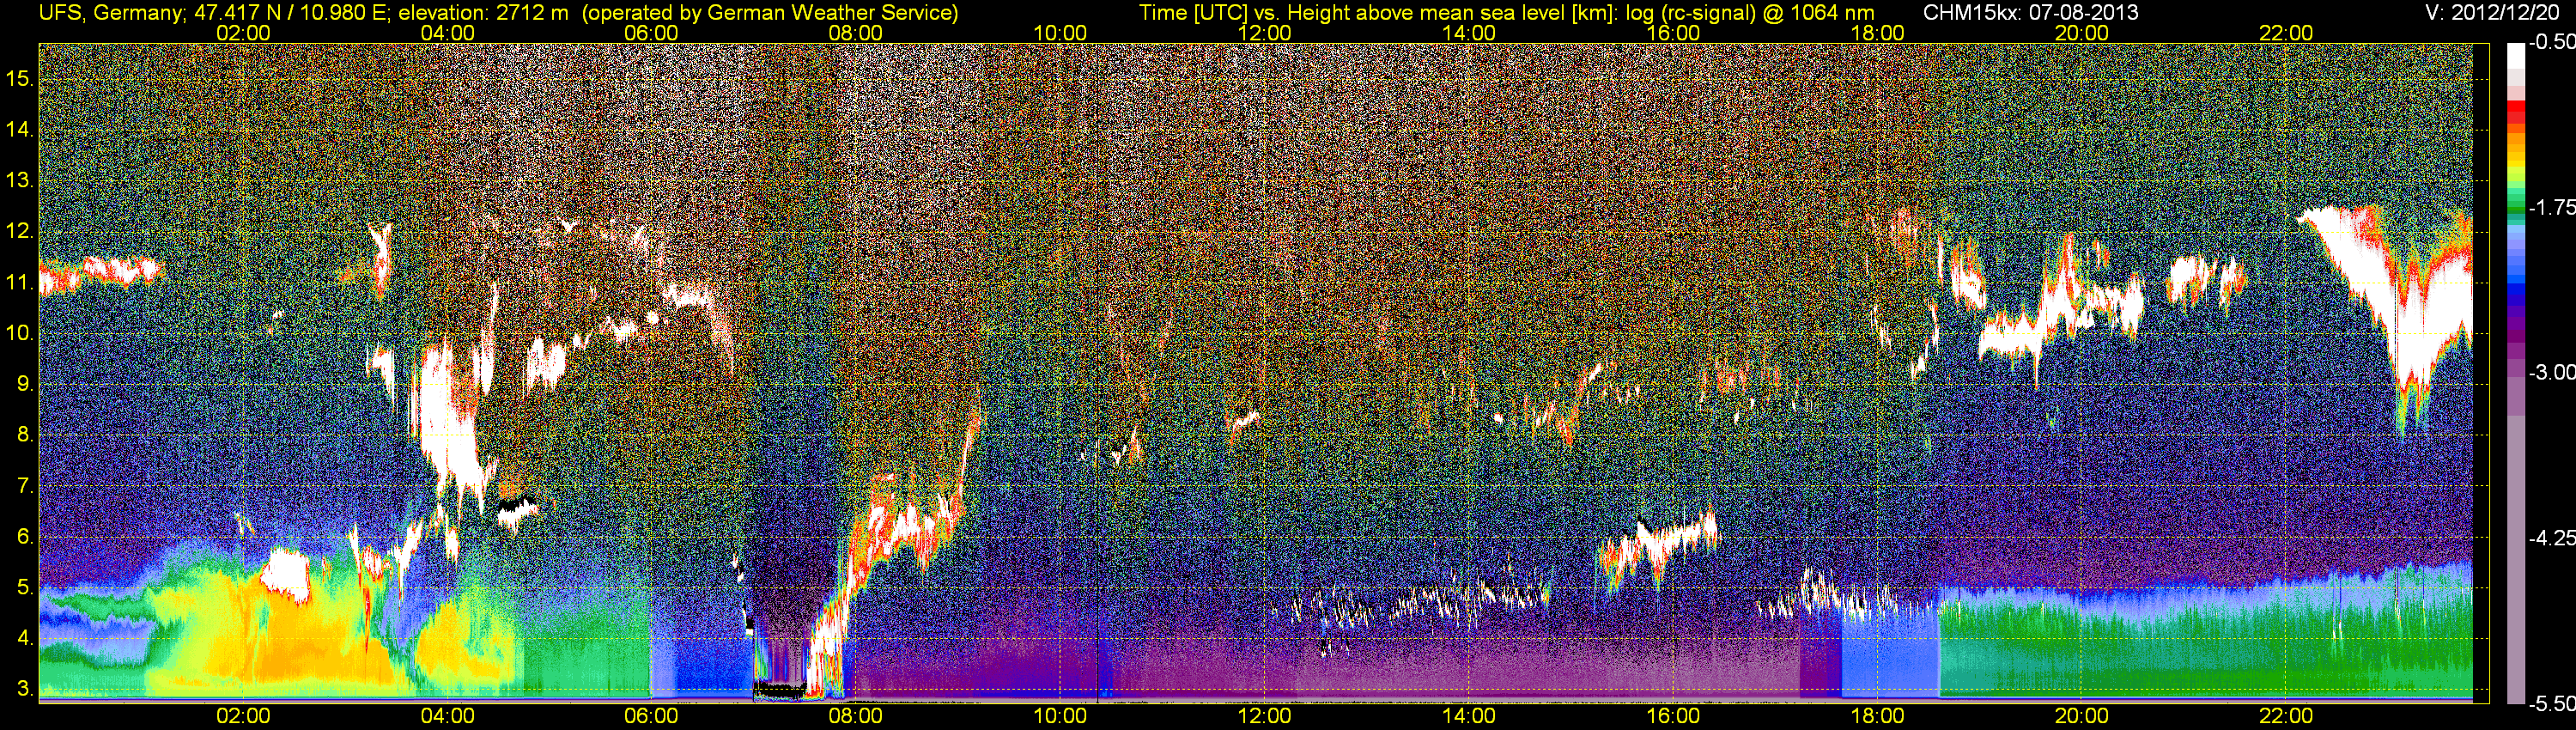Image resolution: width=2576 pixels, height=730 pixels.
Task: Click the top time axis label 10:00
Action: [1060, 33]
